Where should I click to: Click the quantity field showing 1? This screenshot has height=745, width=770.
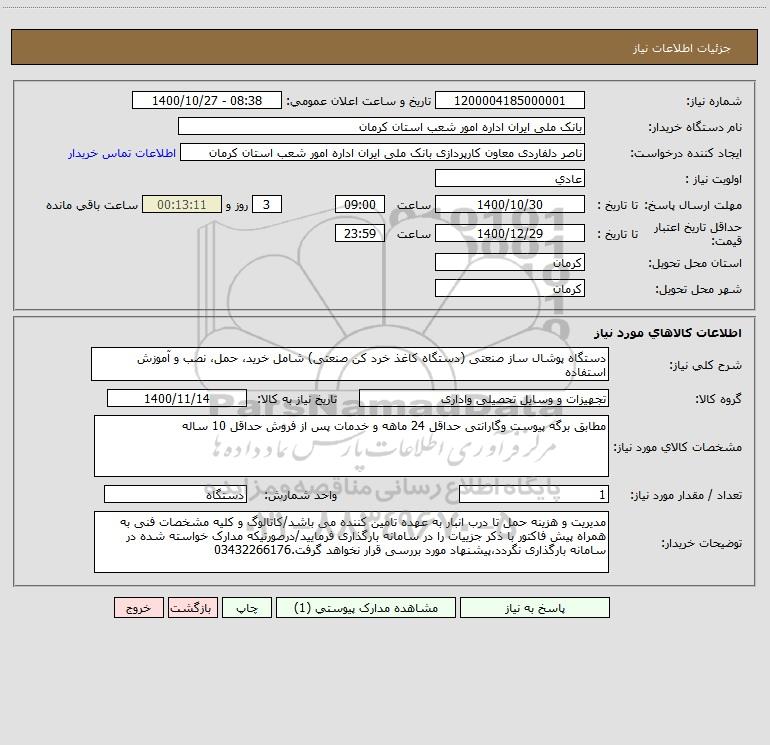[534, 494]
